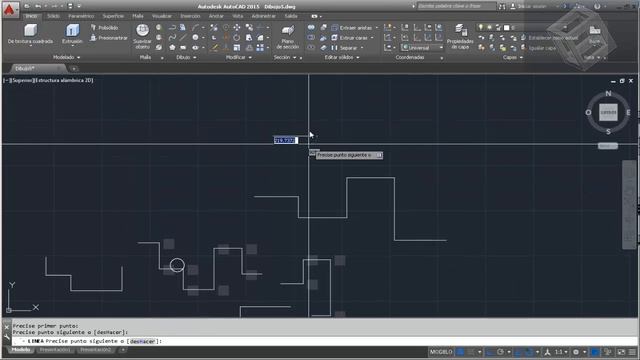This screenshot has width=640, height=360.
Task: Select the Plano de sección tool
Action: (x=288, y=37)
